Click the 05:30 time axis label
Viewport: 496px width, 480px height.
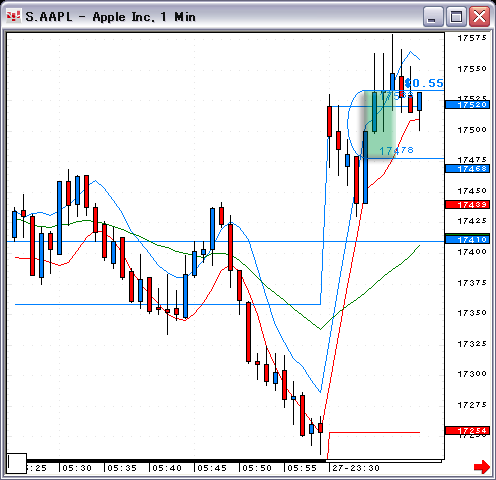tap(77, 468)
